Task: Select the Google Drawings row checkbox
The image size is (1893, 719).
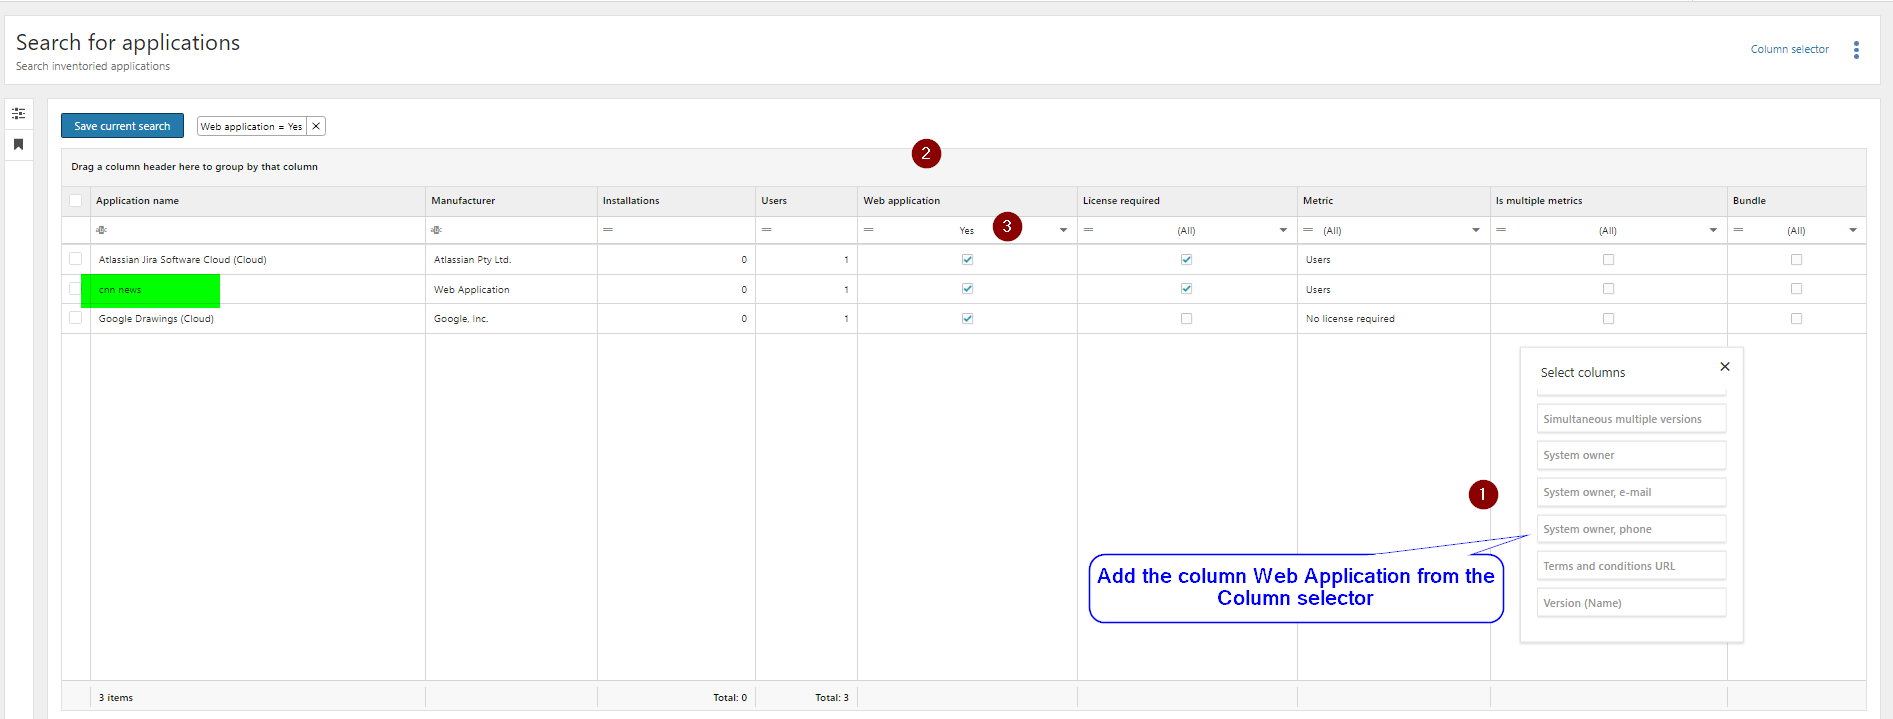Action: tap(76, 318)
